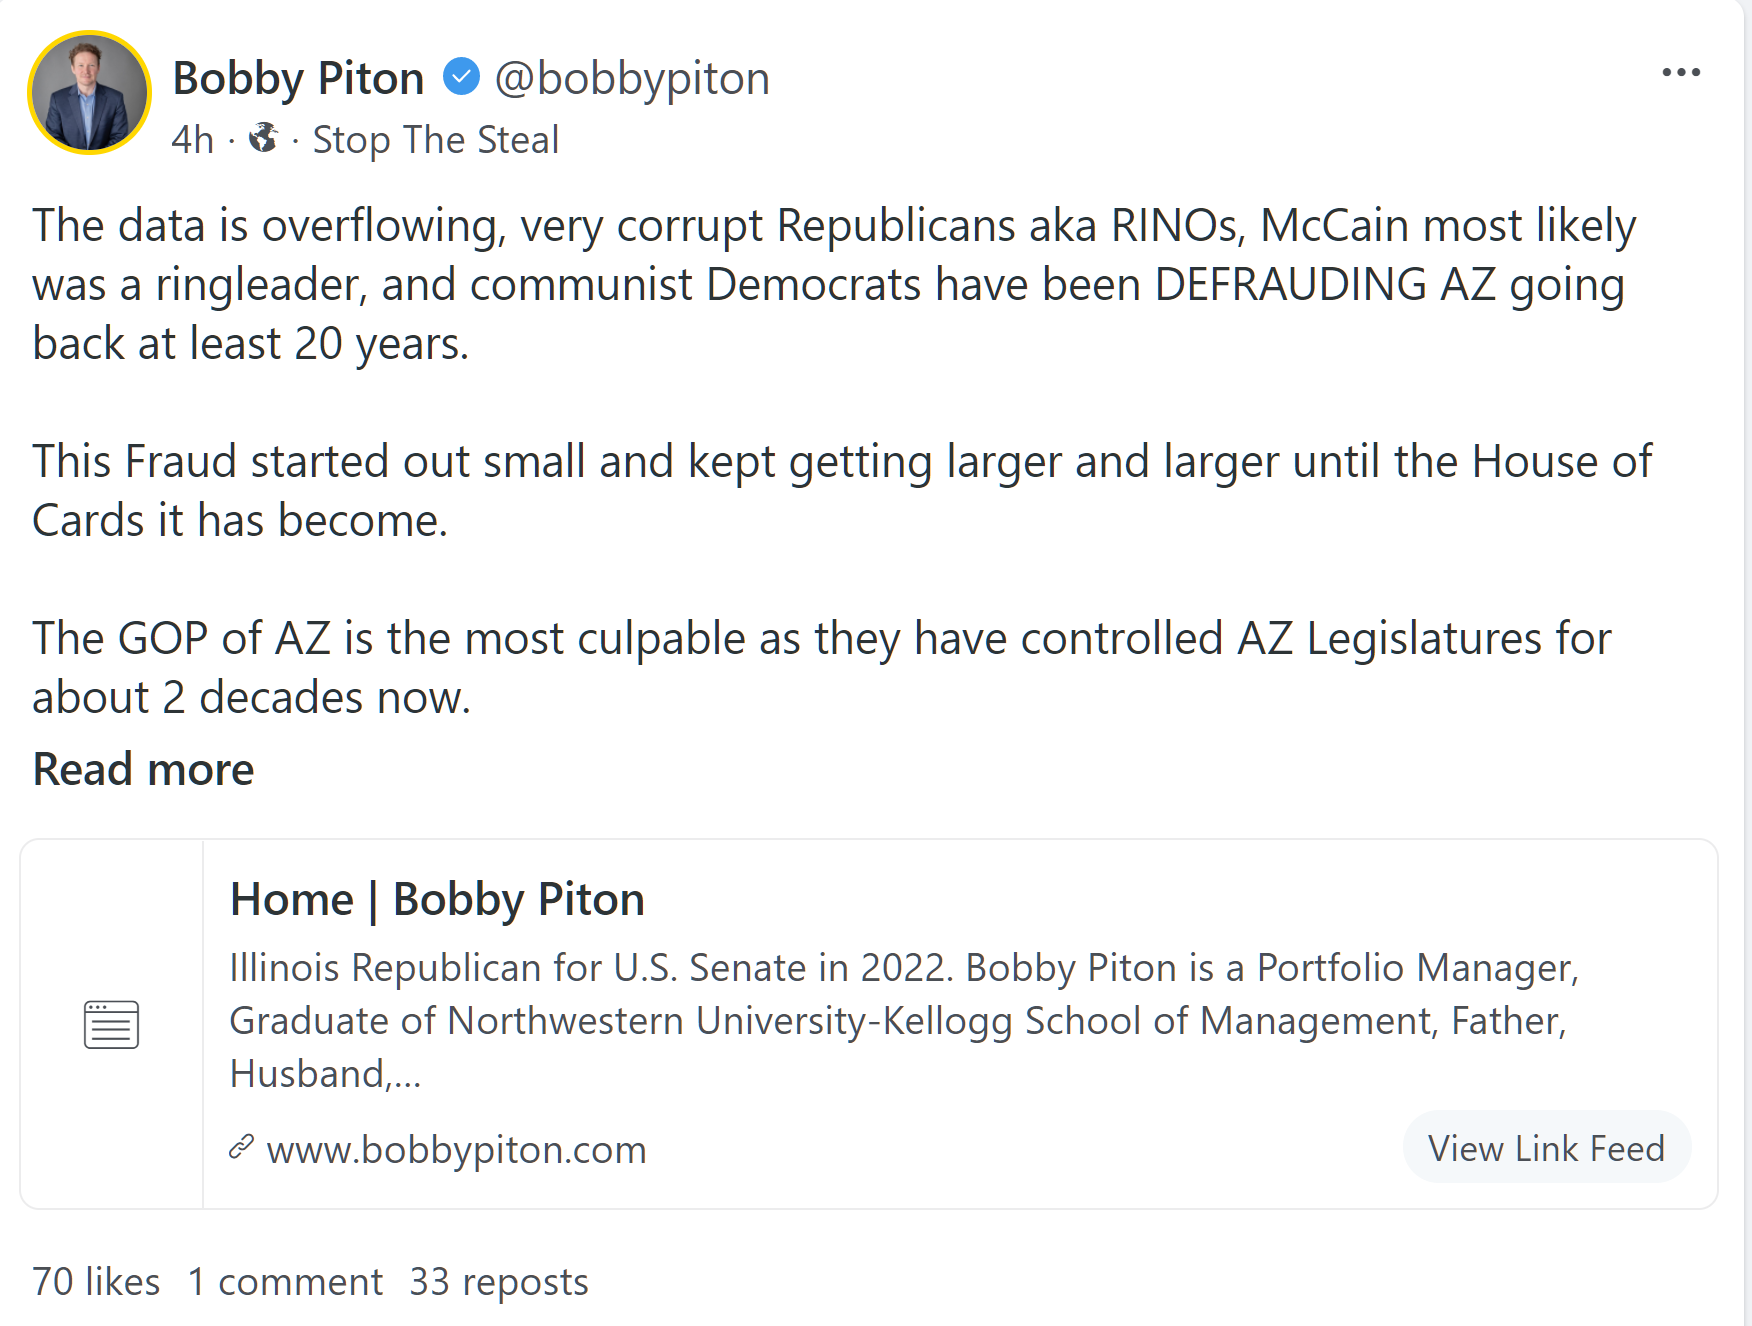Open the Home | Bobby Piton link title
1752x1326 pixels.
click(437, 899)
